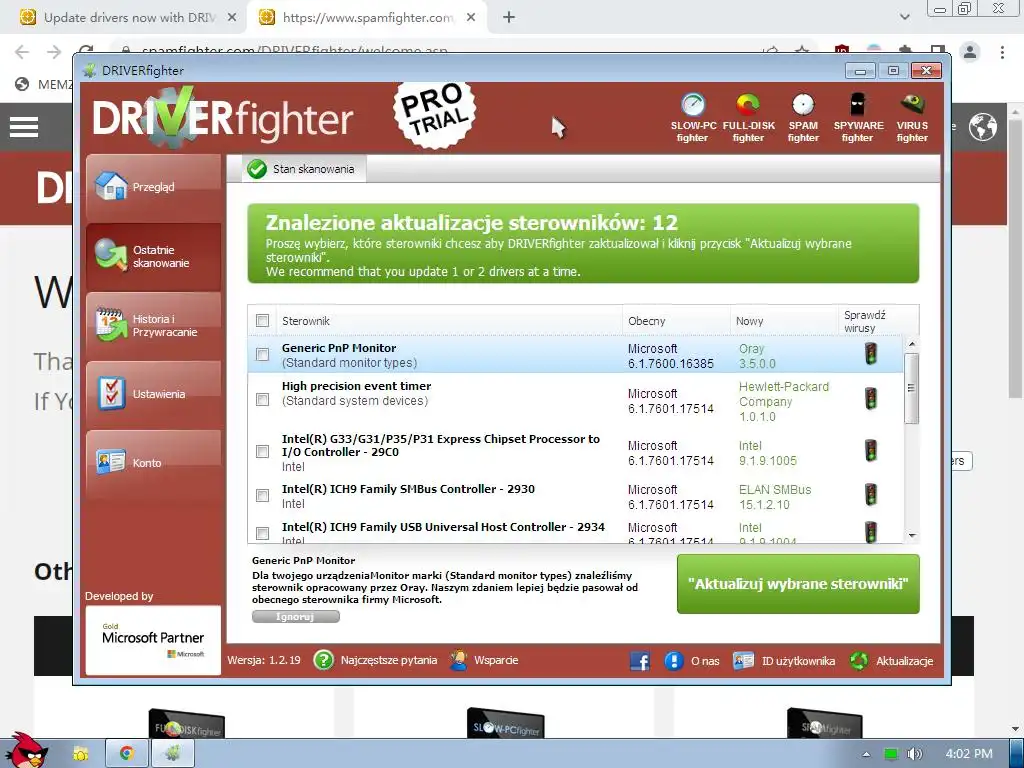The width and height of the screenshot is (1024, 768).
Task: Open Chrome three-dot menu
Action: [1002, 52]
